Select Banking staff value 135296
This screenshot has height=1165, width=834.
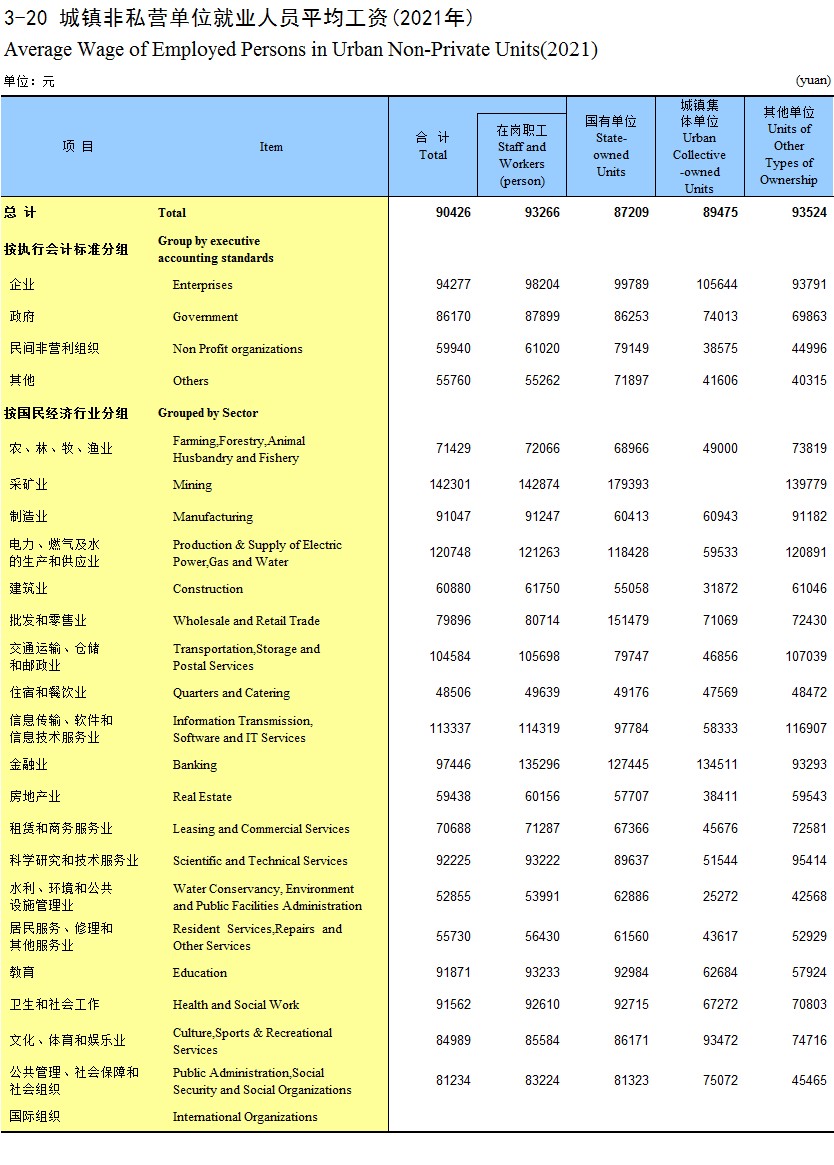[539, 765]
